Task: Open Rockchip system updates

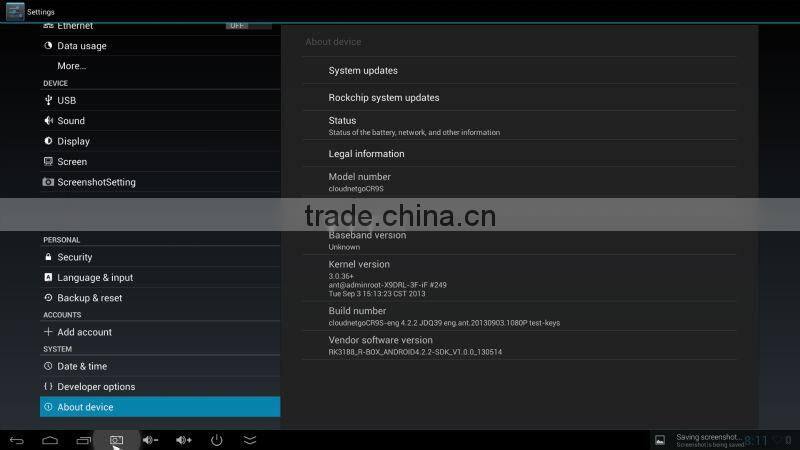Action: point(519,97)
